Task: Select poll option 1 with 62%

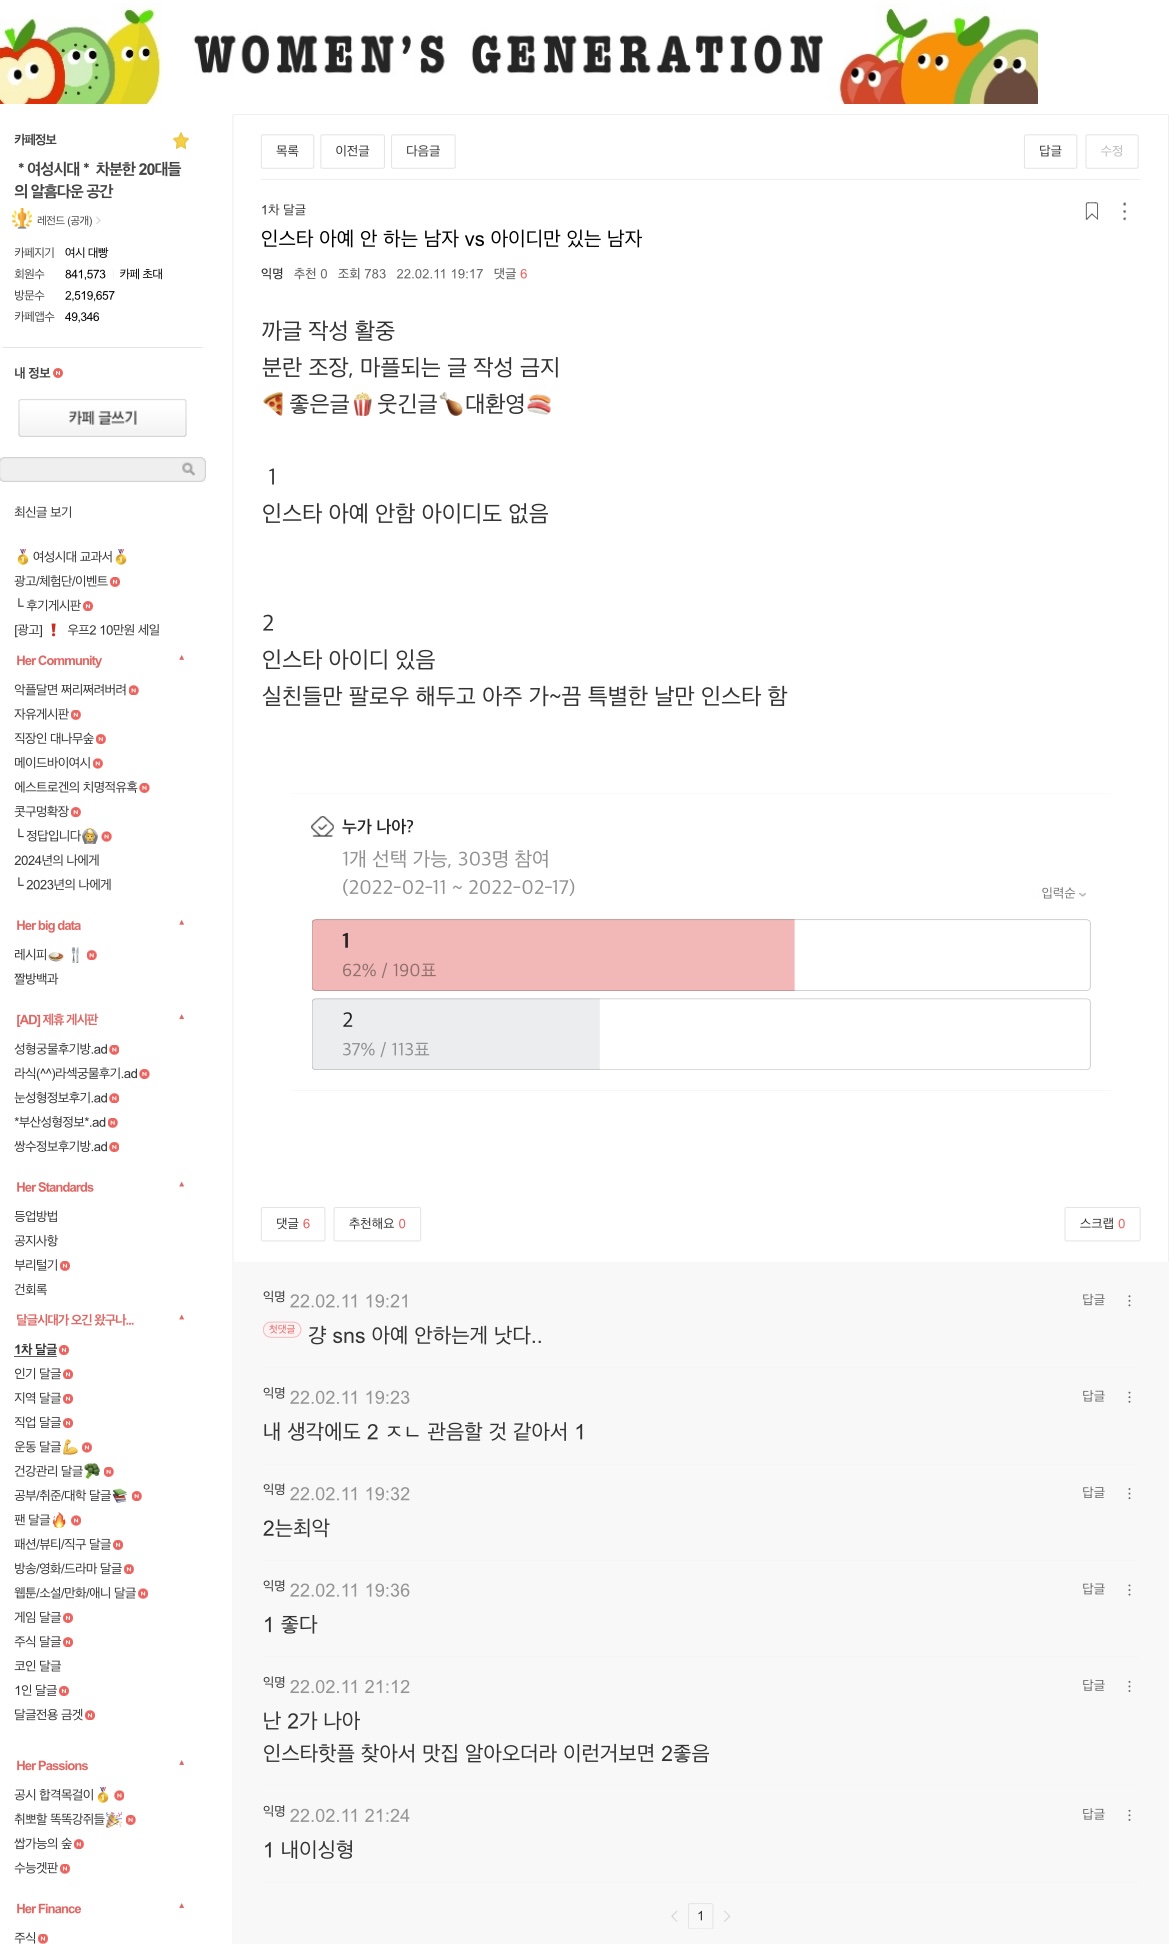Action: tap(700, 955)
